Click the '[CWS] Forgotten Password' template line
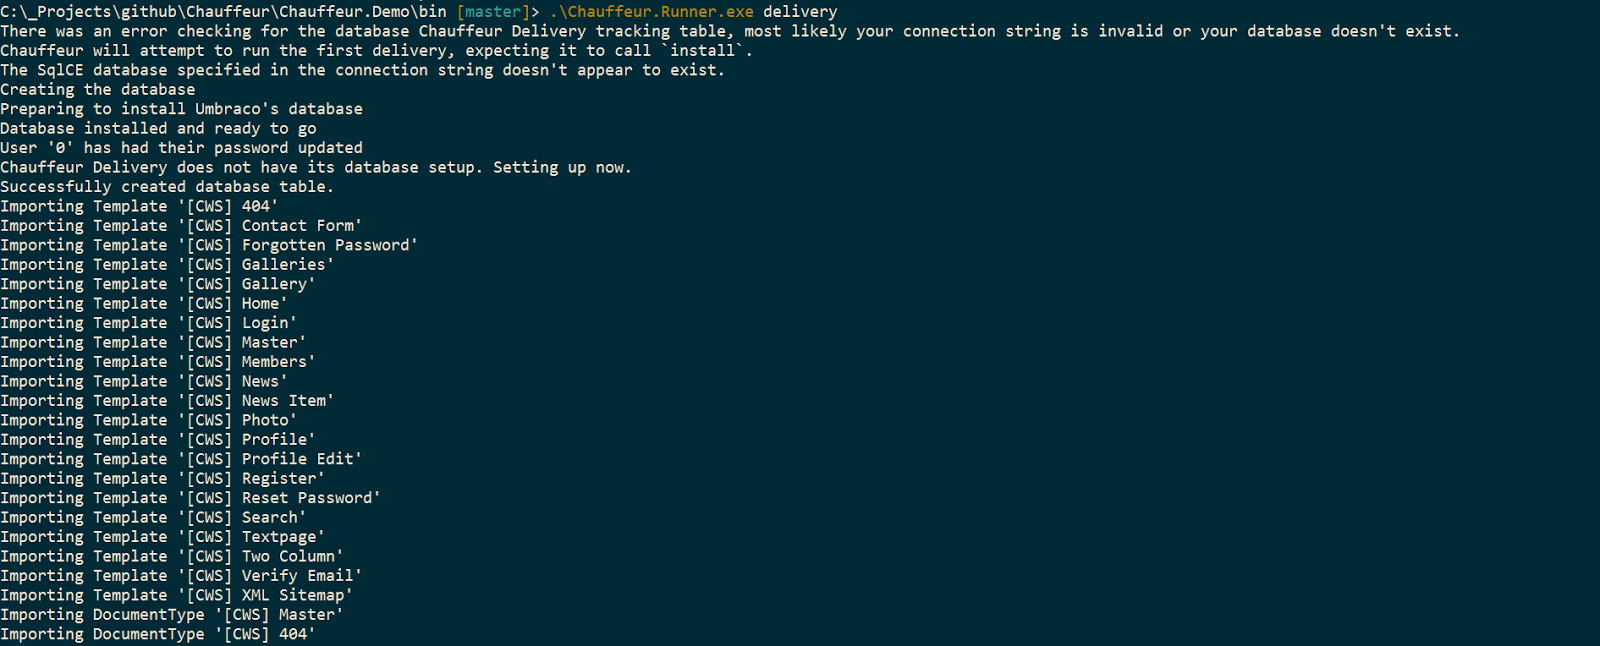The height and width of the screenshot is (646, 1600). pyautogui.click(x=209, y=245)
